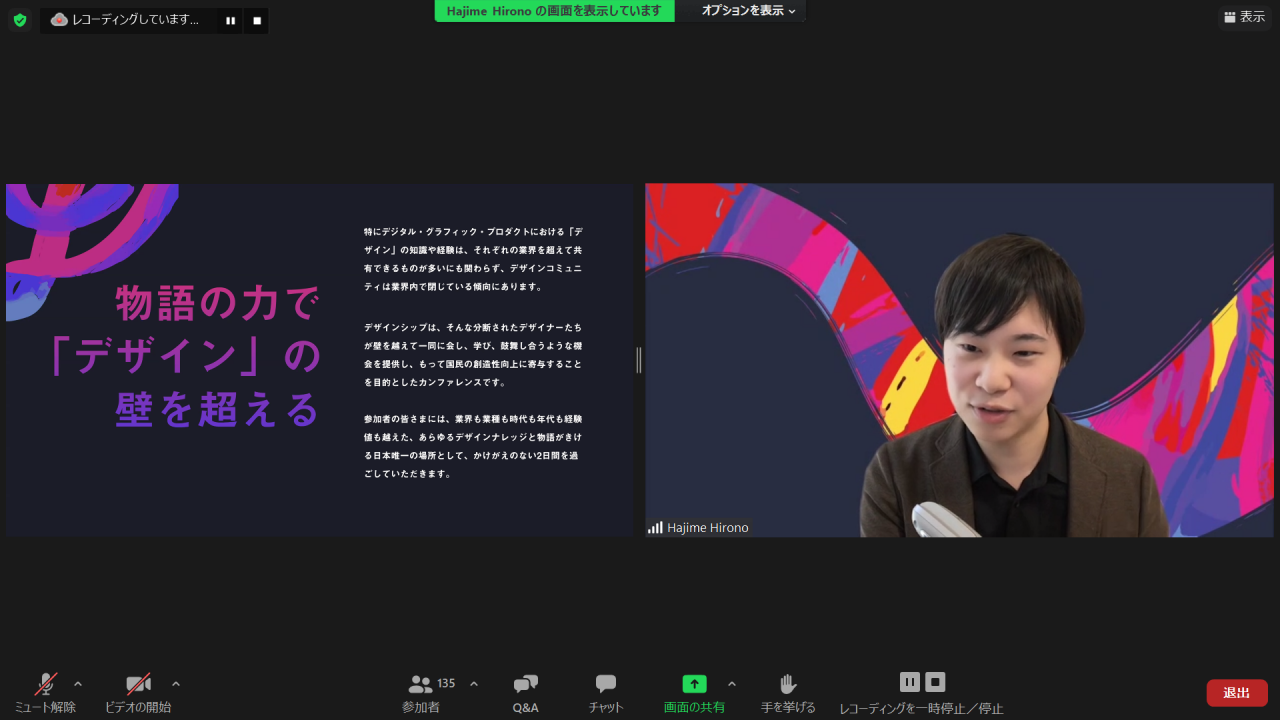
Task: Pause recording from the top bar
Action: tap(231, 20)
